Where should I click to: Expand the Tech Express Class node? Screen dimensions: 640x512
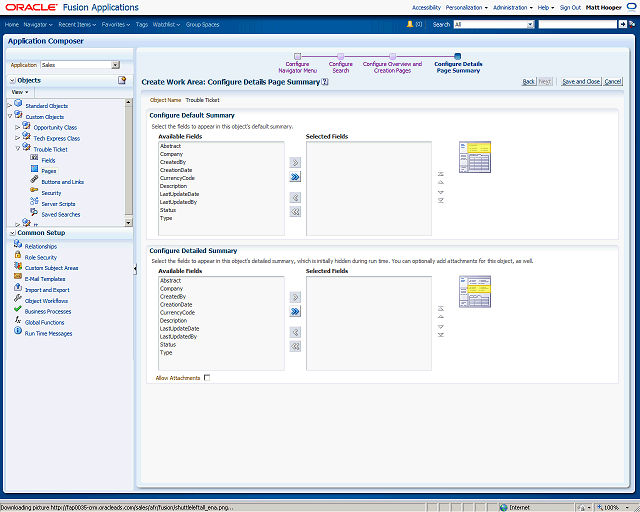click(x=18, y=138)
